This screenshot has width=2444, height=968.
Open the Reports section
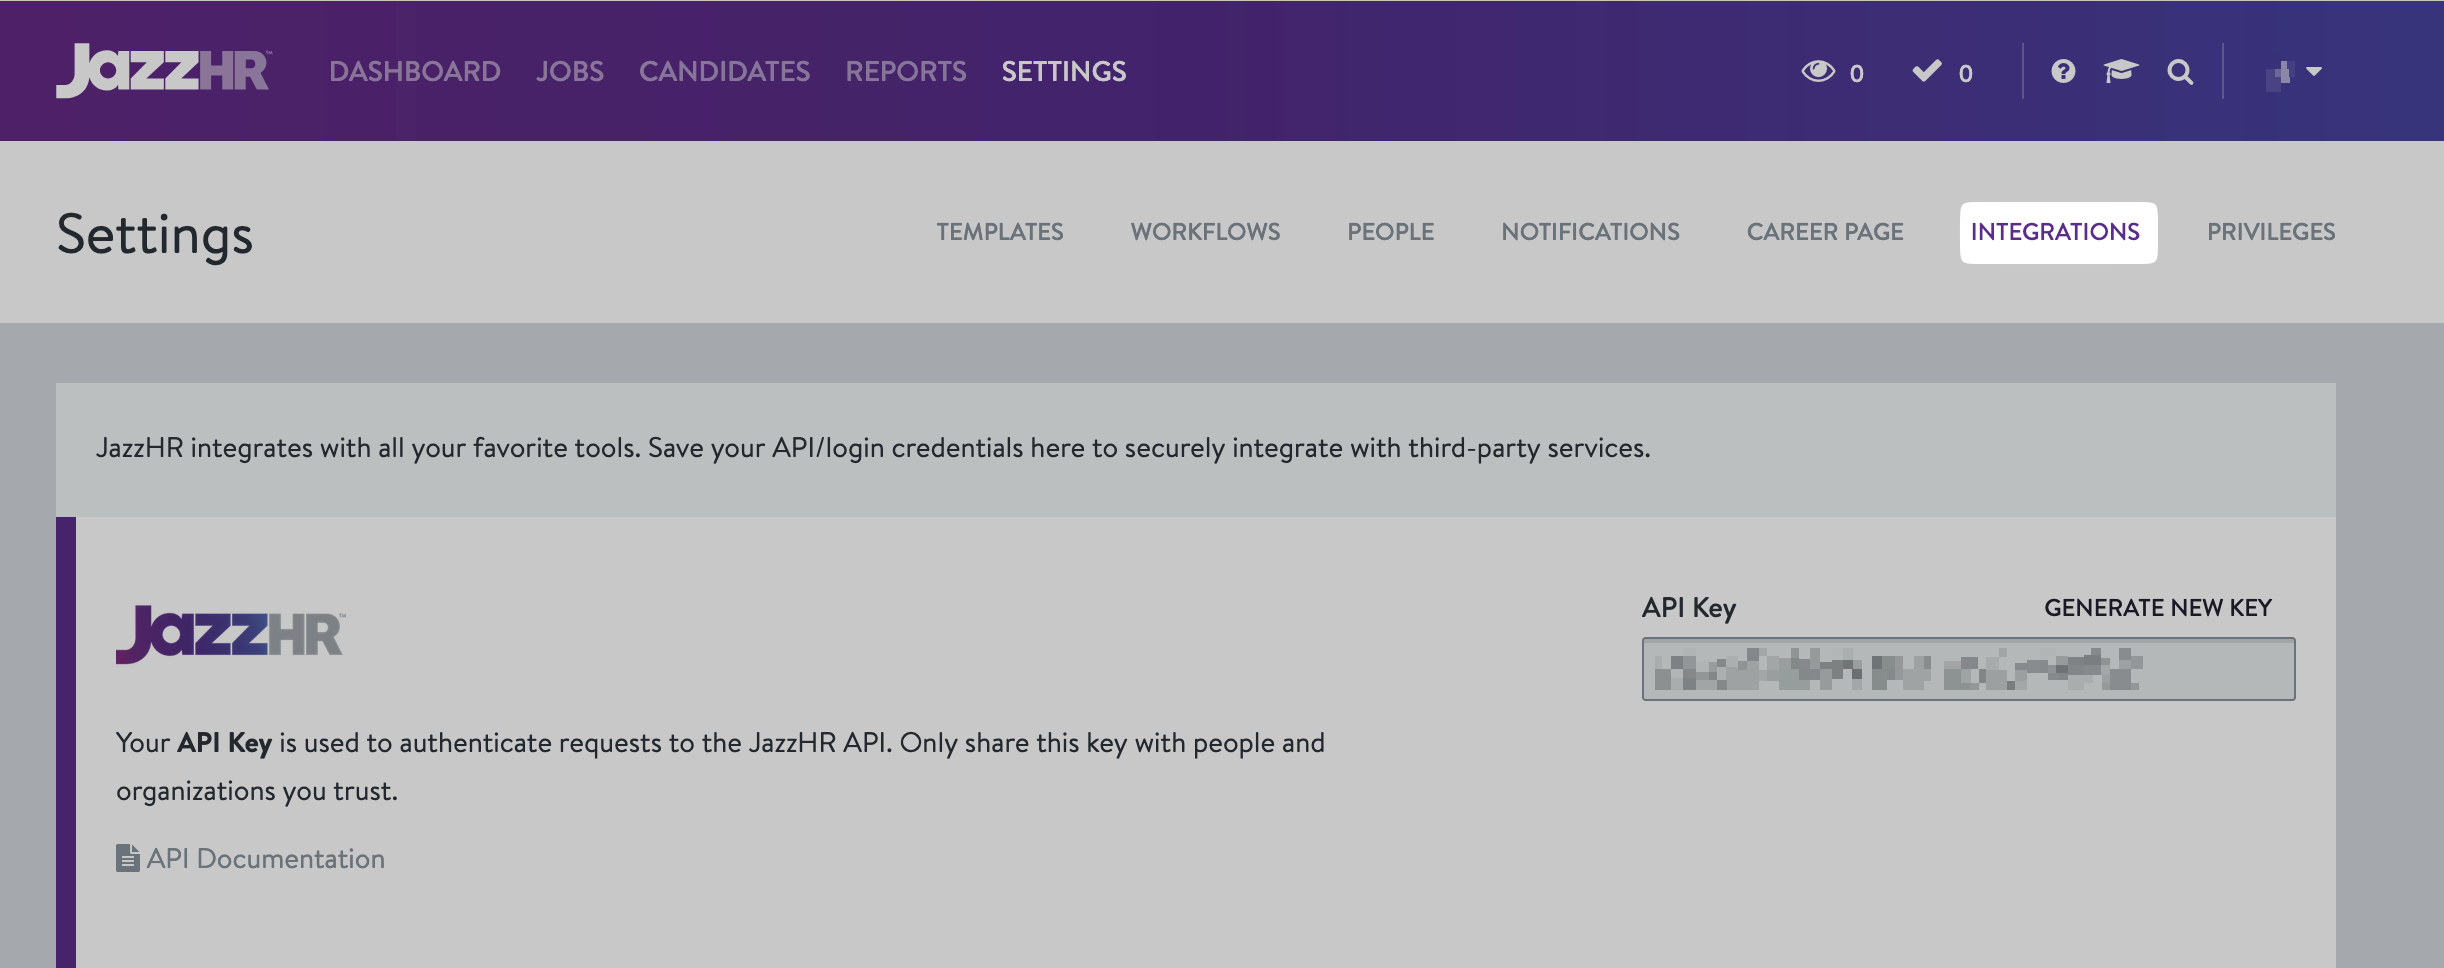tap(905, 71)
